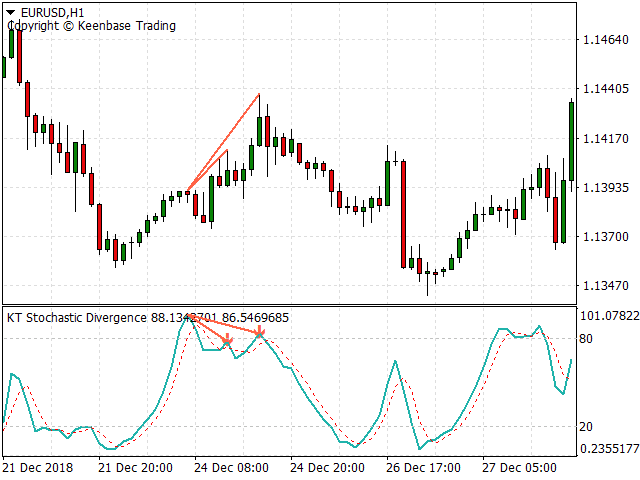Click the KT Stochastic Divergence indicator label
The image size is (640, 480).
(x=77, y=318)
